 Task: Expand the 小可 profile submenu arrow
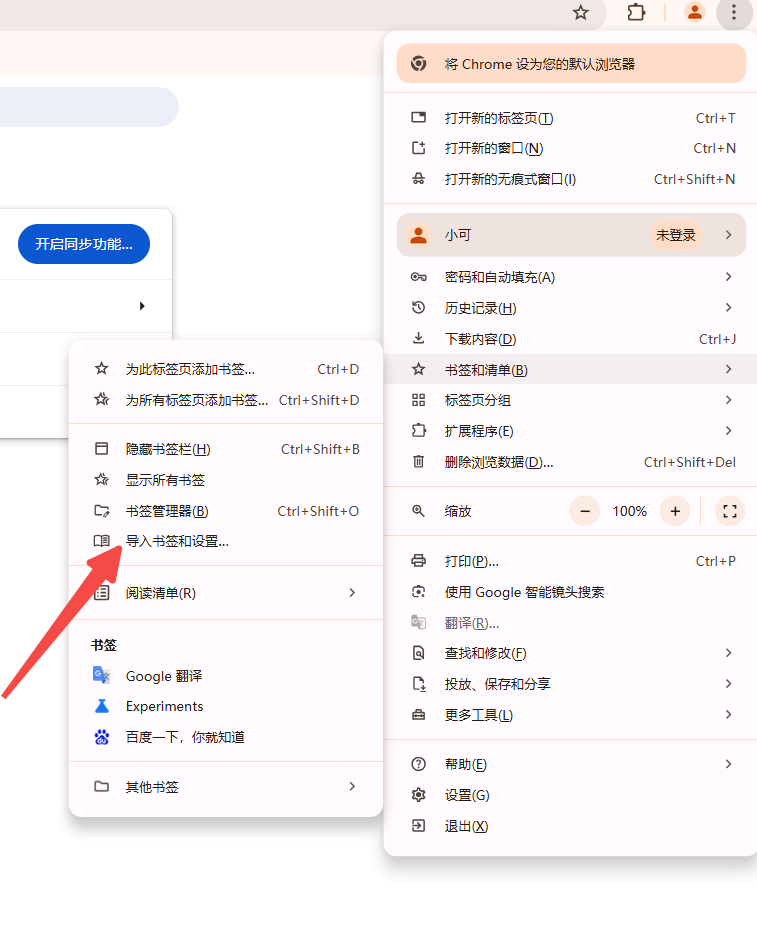point(728,235)
